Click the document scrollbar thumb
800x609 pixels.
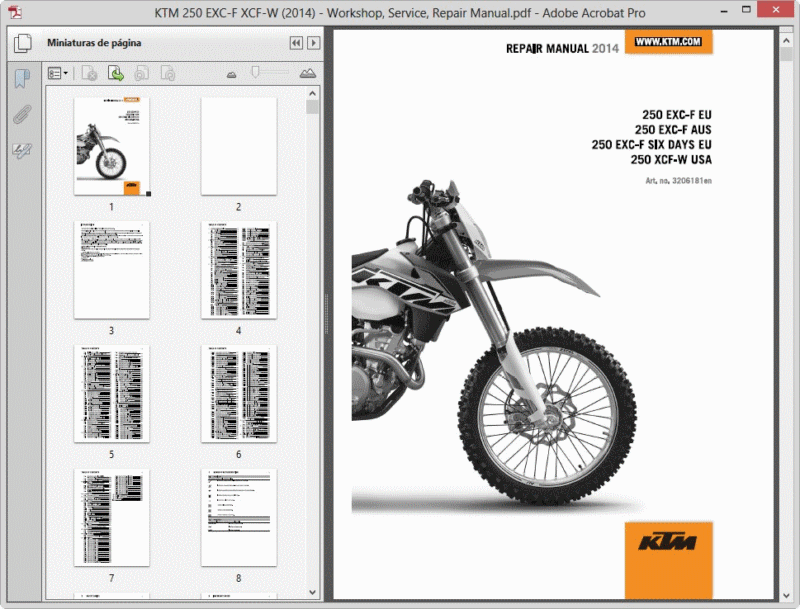(x=786, y=55)
